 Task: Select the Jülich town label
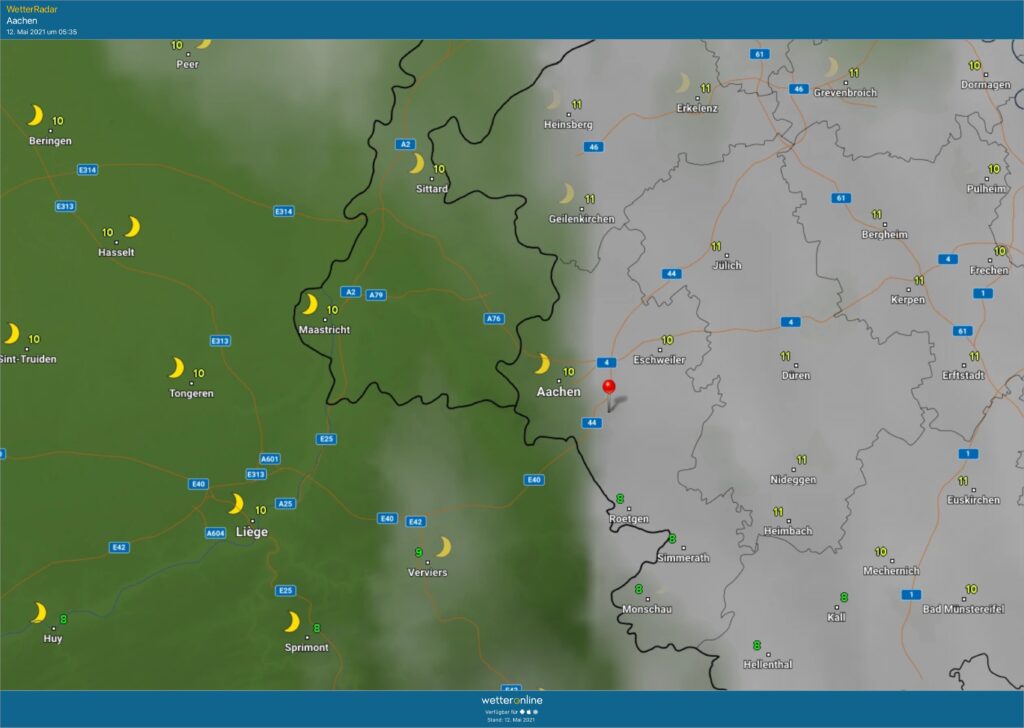click(x=727, y=265)
